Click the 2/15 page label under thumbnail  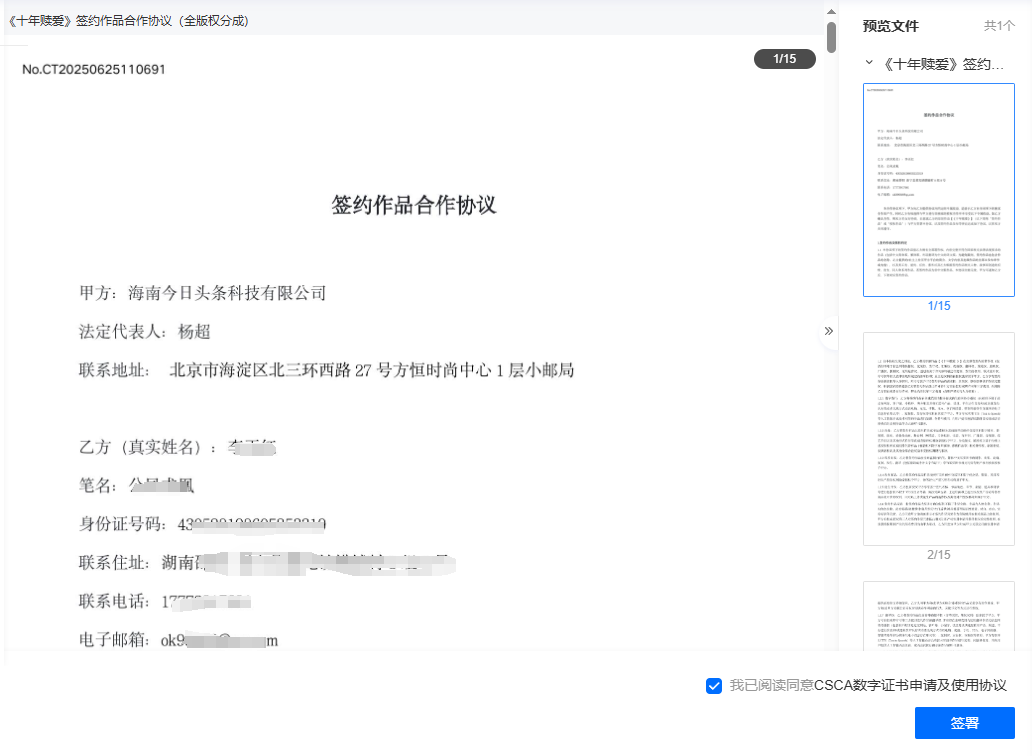[939, 555]
